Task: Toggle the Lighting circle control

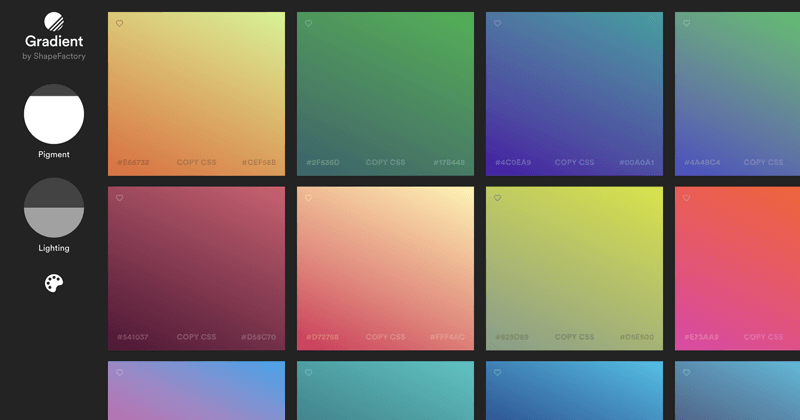Action: coord(54,207)
